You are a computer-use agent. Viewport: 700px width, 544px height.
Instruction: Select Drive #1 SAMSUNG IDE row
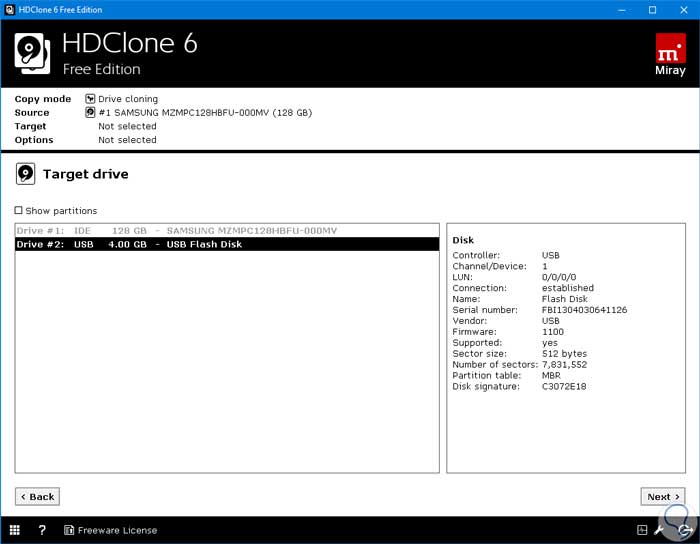pos(227,231)
